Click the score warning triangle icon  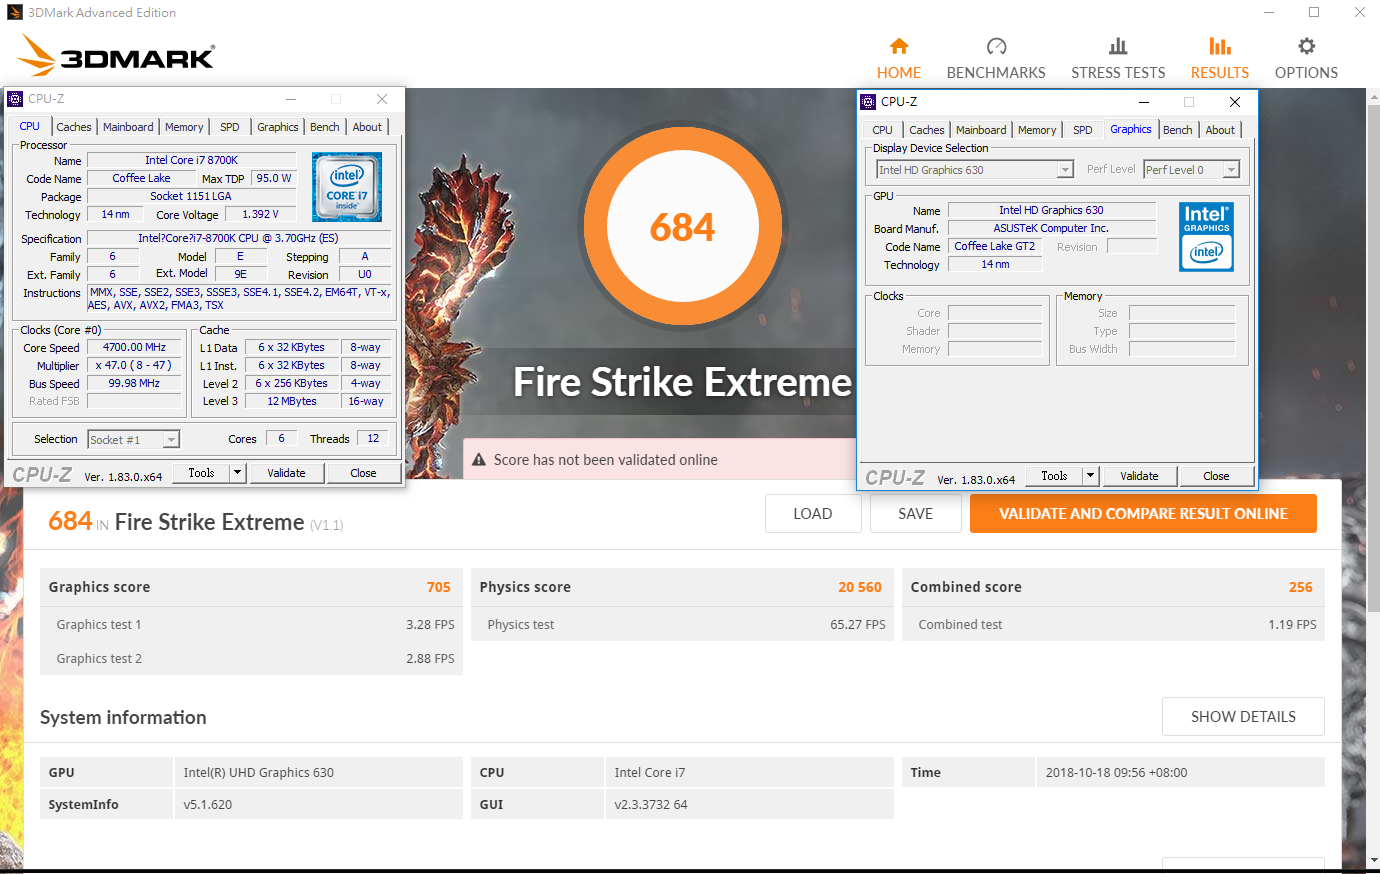(x=478, y=460)
